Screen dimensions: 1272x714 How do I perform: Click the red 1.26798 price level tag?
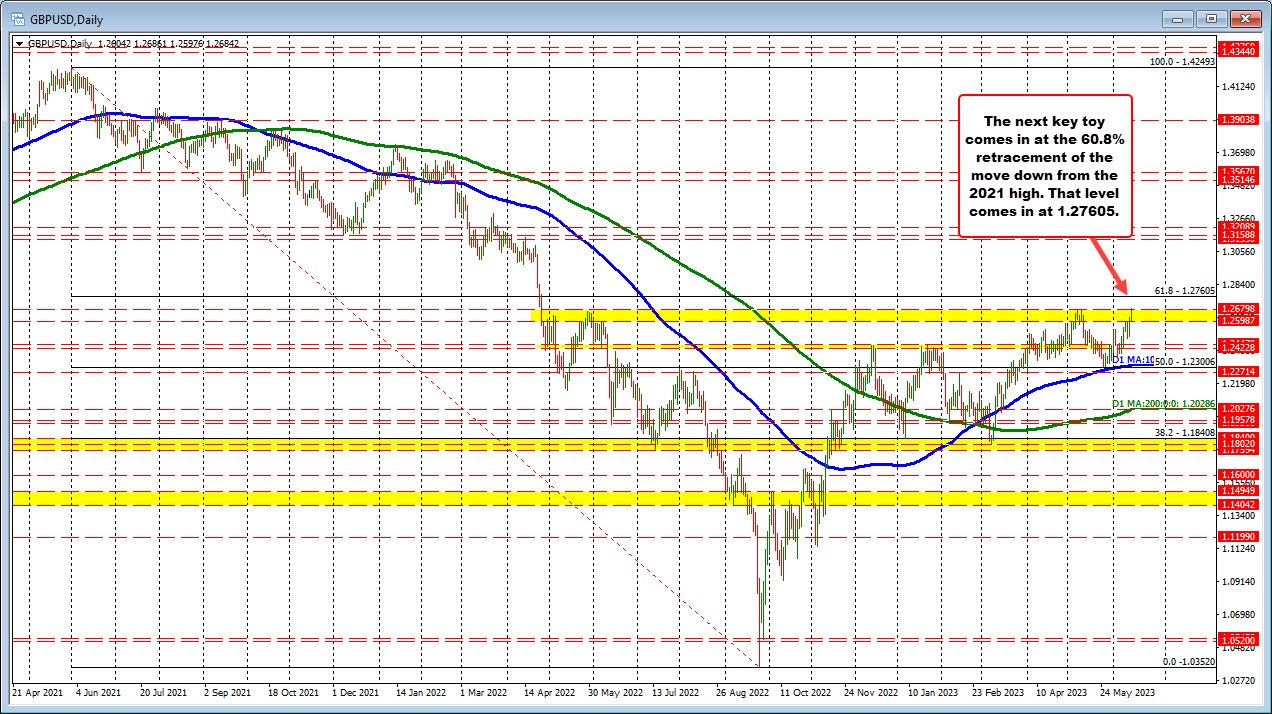(1237, 309)
